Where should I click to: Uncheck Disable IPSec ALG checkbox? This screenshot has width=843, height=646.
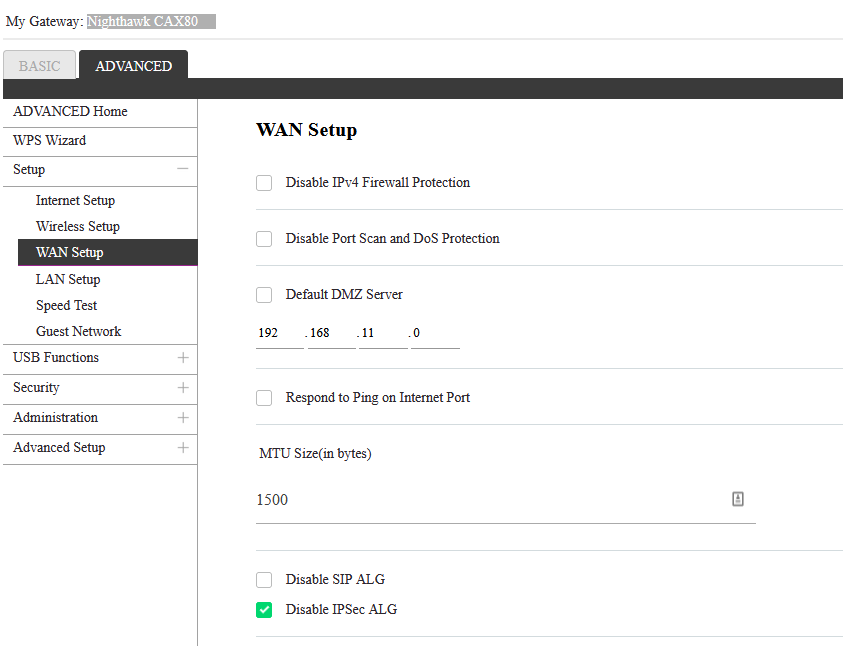[264, 610]
